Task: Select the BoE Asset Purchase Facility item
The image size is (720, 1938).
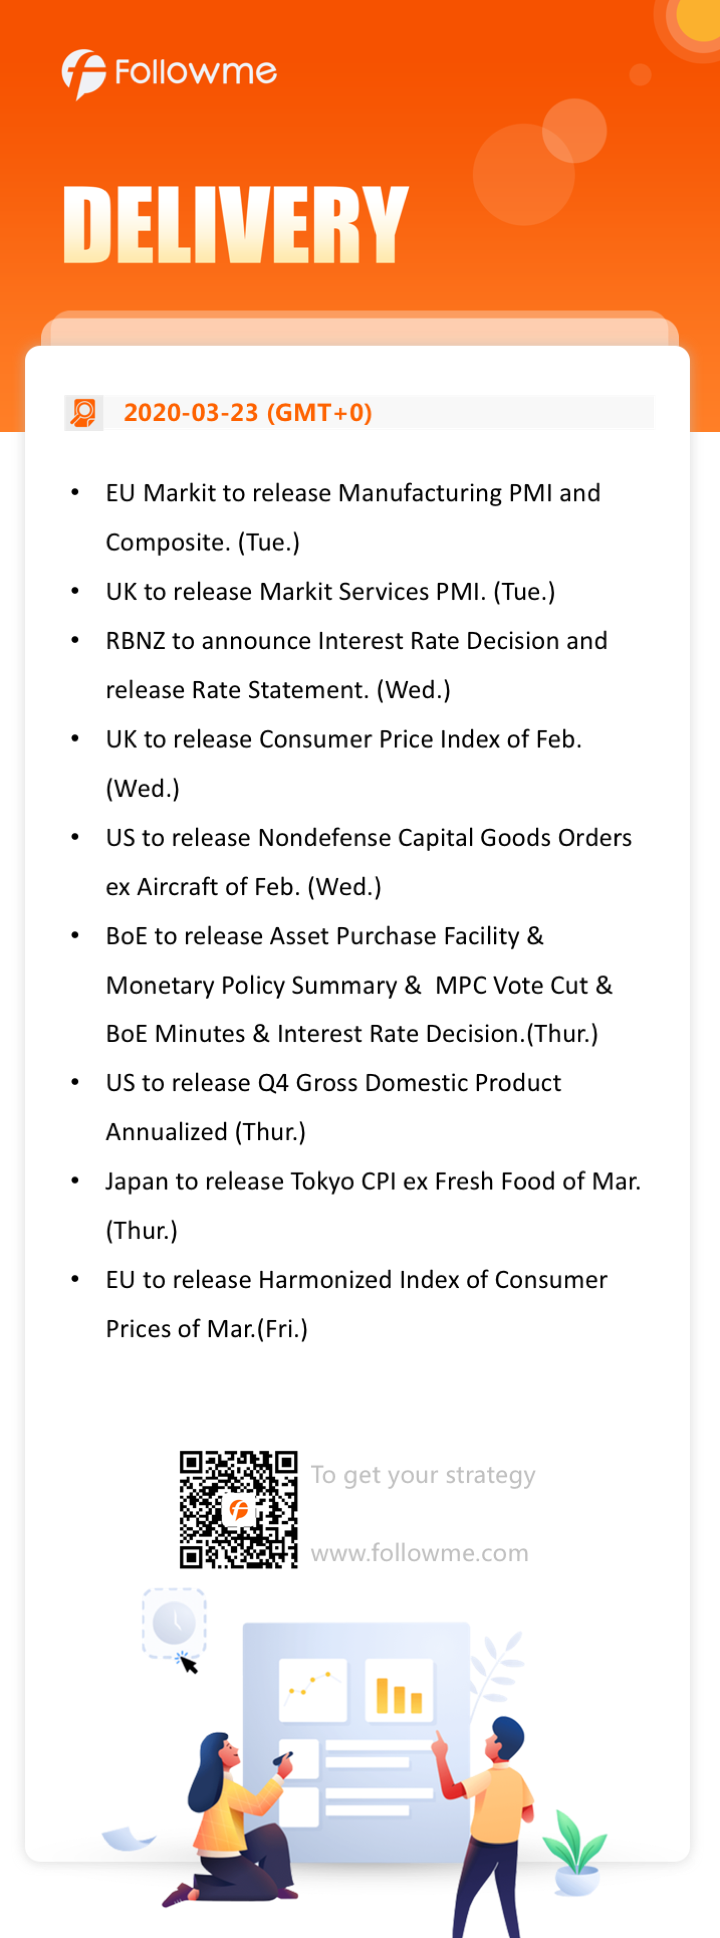Action: (x=359, y=985)
